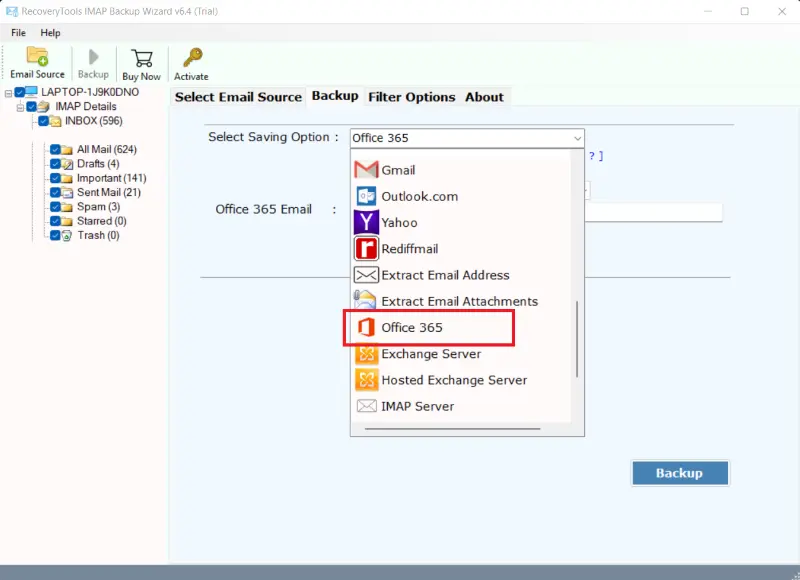
Task: Open the File menu
Action: point(18,33)
